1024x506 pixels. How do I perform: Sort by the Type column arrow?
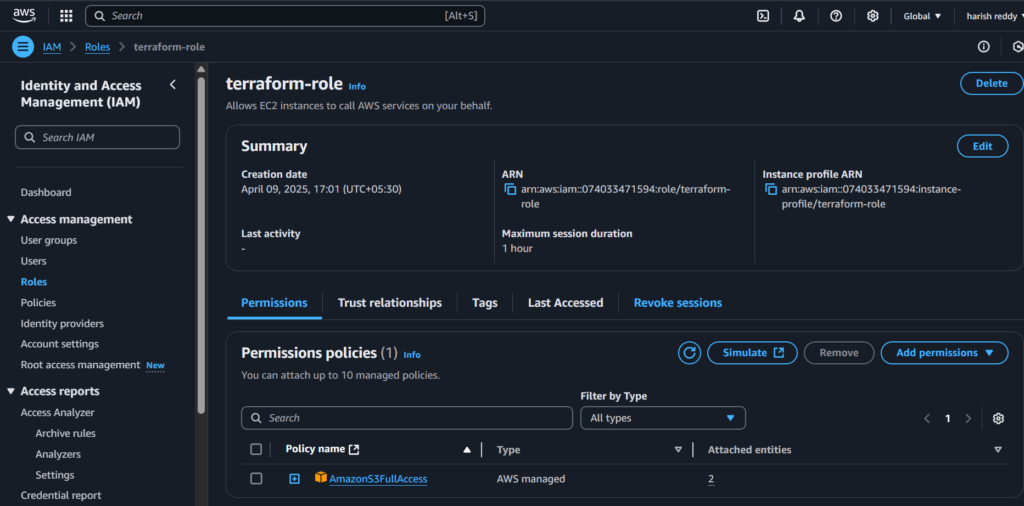(678, 449)
